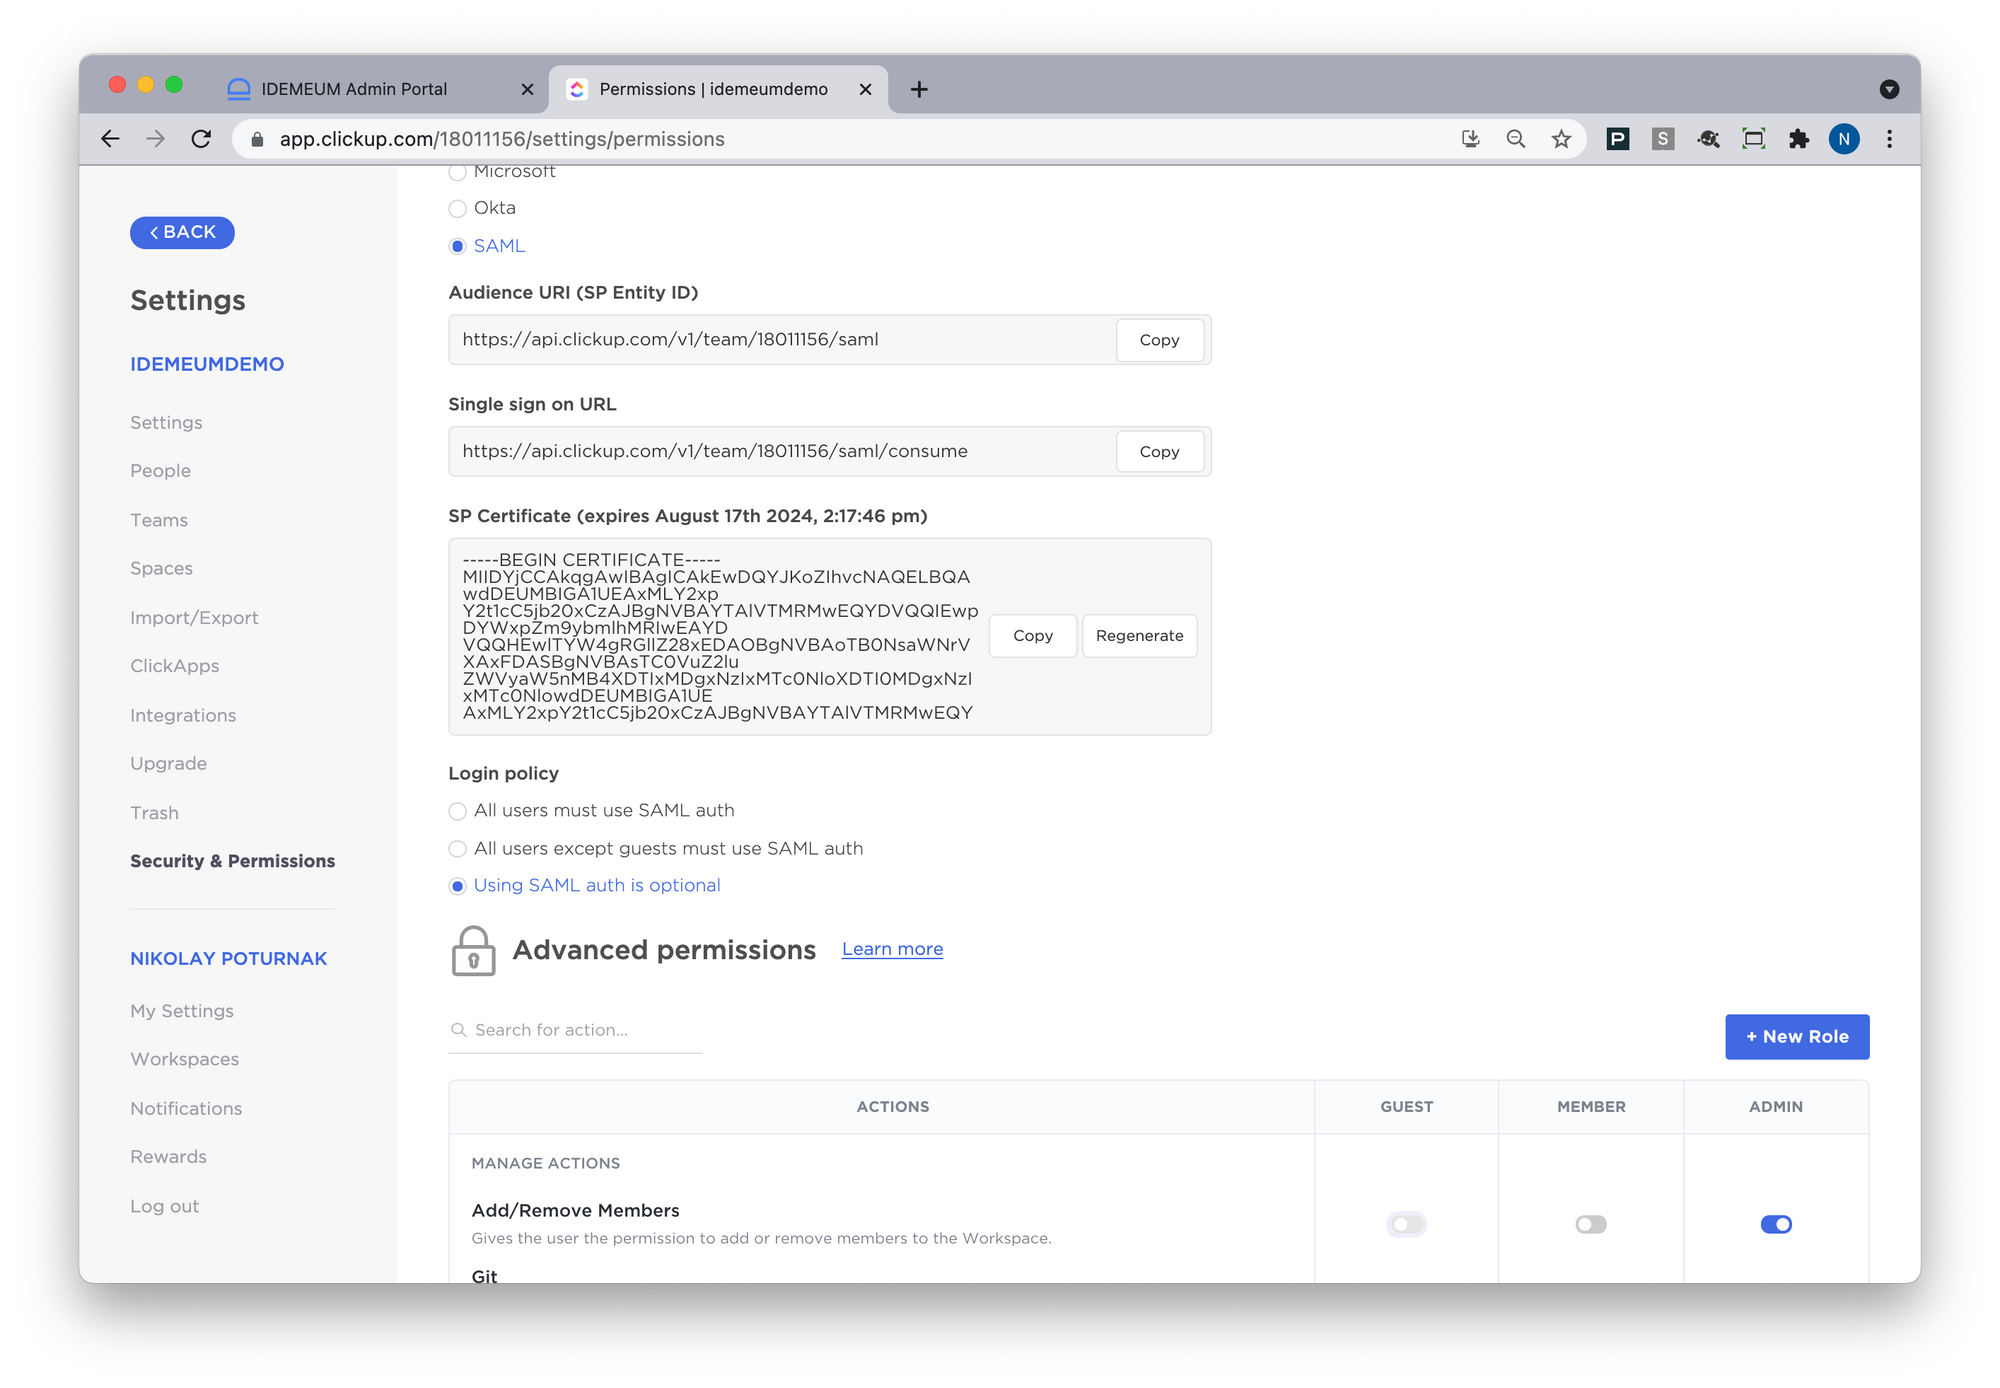The width and height of the screenshot is (2000, 1388).
Task: Open Trash in the sidebar
Action: [x=154, y=813]
